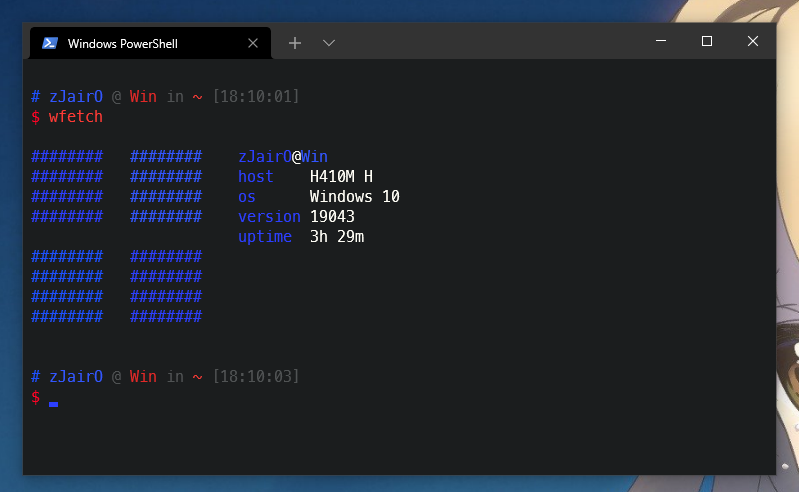Click the blinking cursor at the prompt
Viewport: 799px width, 492px height.
54,404
